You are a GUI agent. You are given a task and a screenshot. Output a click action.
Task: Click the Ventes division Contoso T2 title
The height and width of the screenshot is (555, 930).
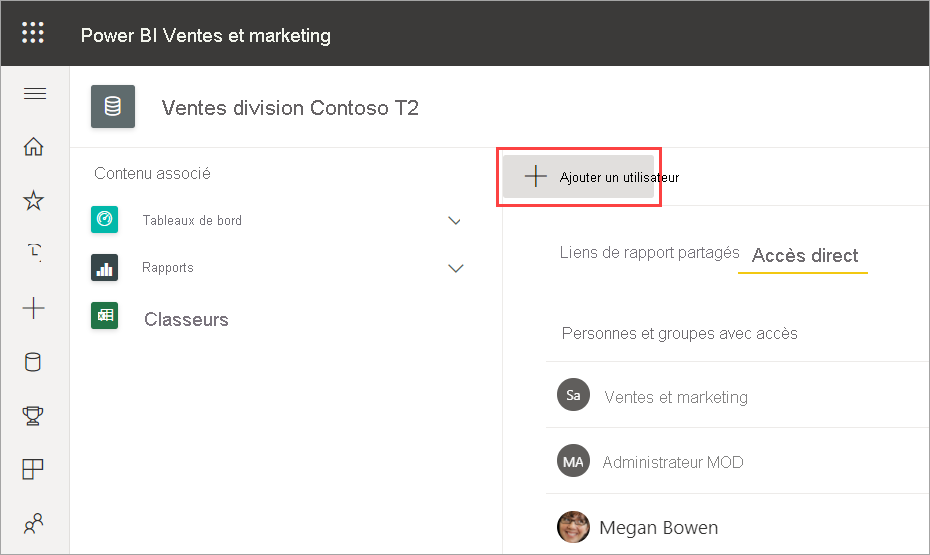pos(290,108)
